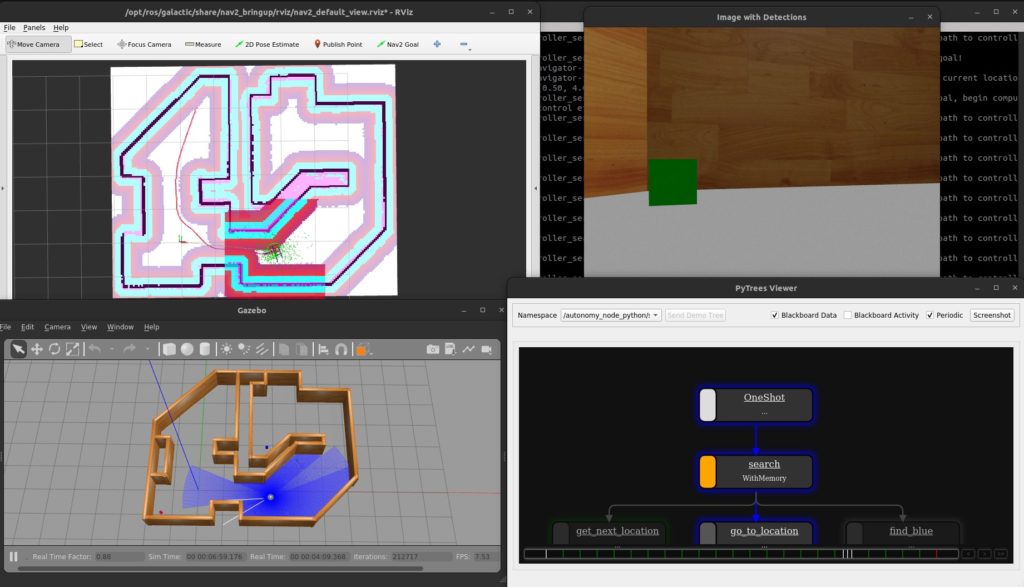Image resolution: width=1024 pixels, height=587 pixels.
Task: Select the Gazebo rotate mode tool
Action: tap(54, 349)
